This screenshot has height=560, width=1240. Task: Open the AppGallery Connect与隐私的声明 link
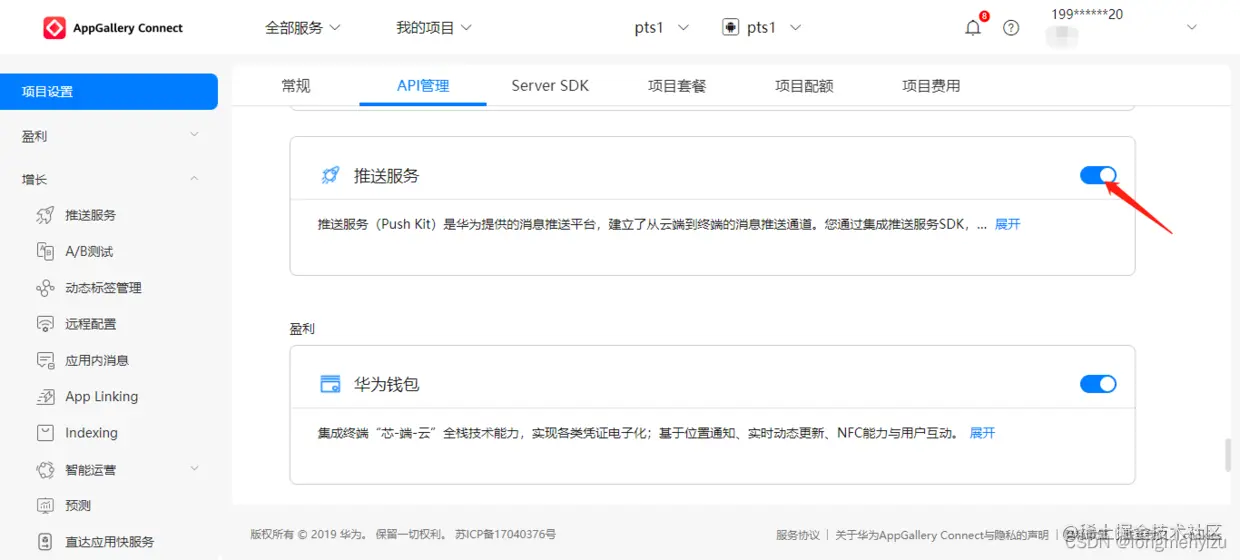pos(942,535)
